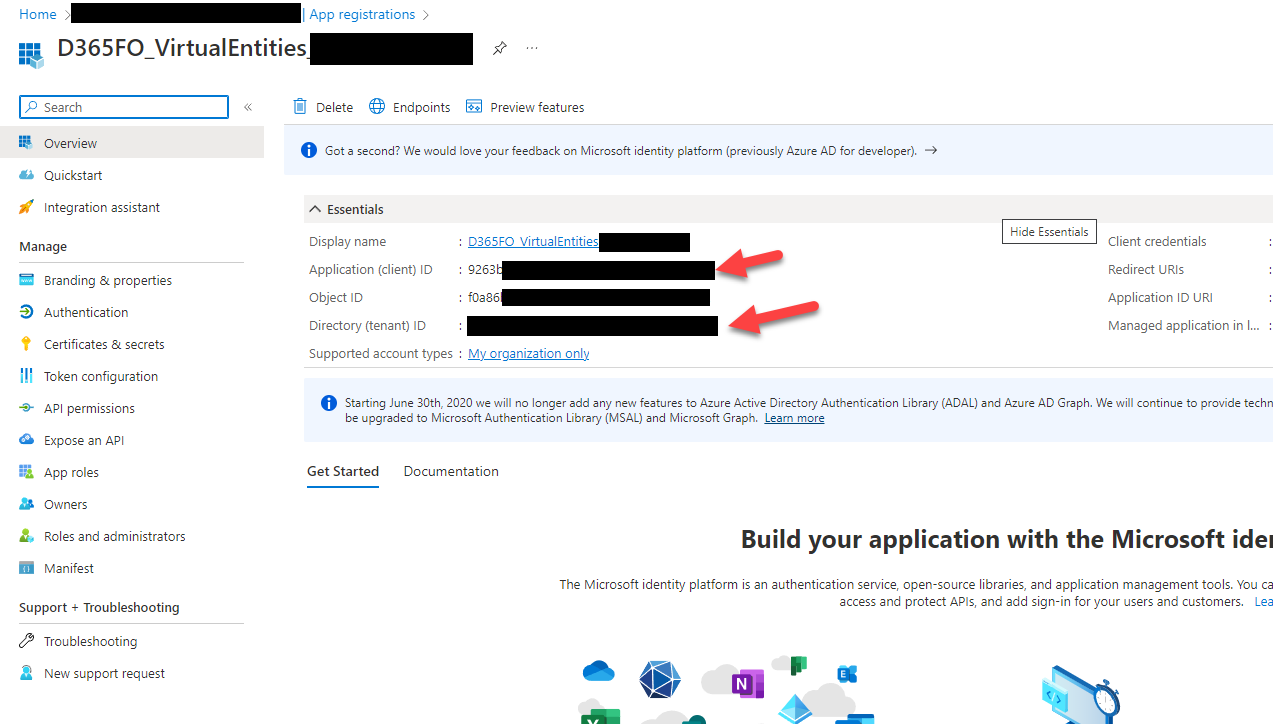Viewport: 1273px width, 724px height.
Task: Click the Roles and administrators icon
Action: 26,536
